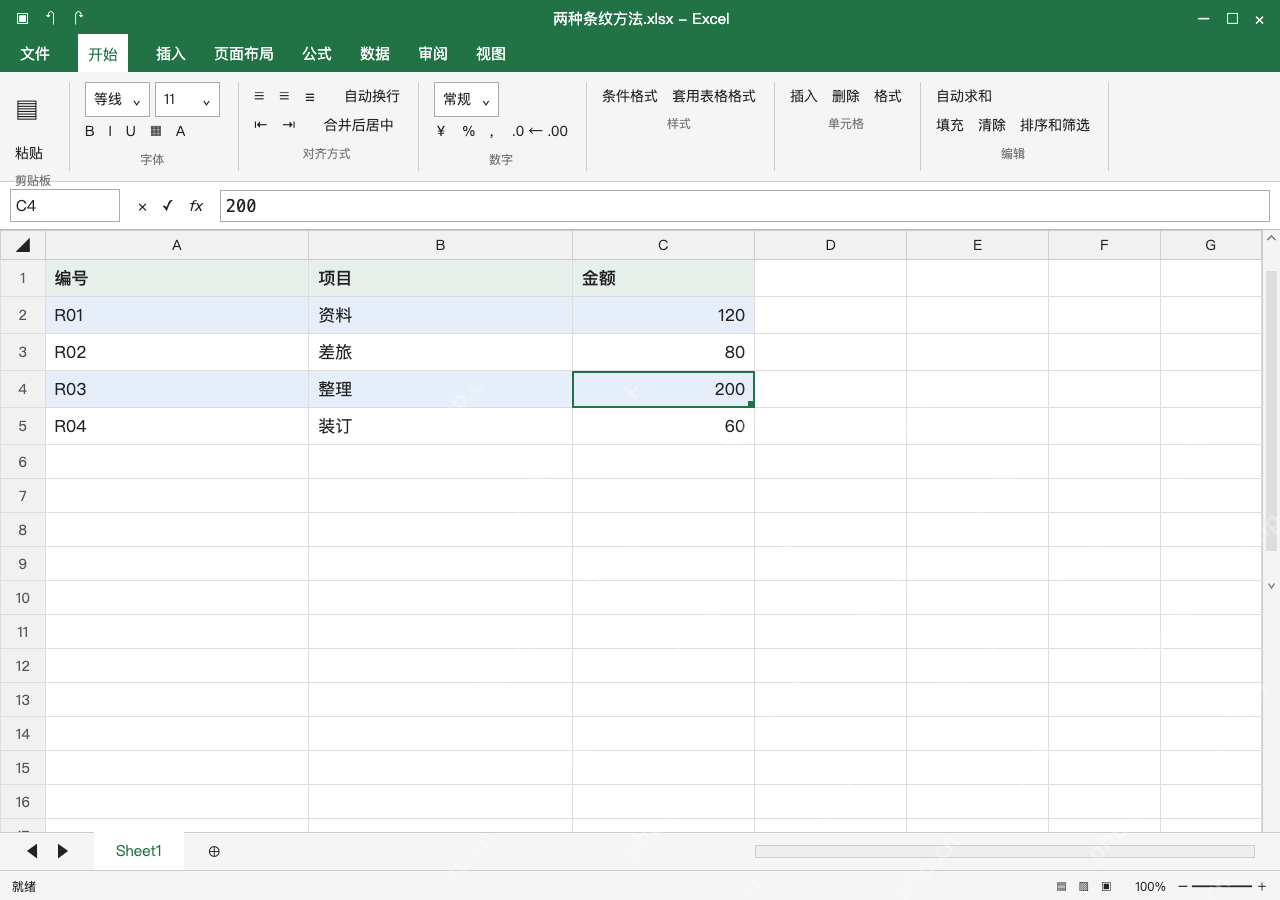The image size is (1280, 900).
Task: Go to previous sheet tab arrow
Action: coord(32,851)
